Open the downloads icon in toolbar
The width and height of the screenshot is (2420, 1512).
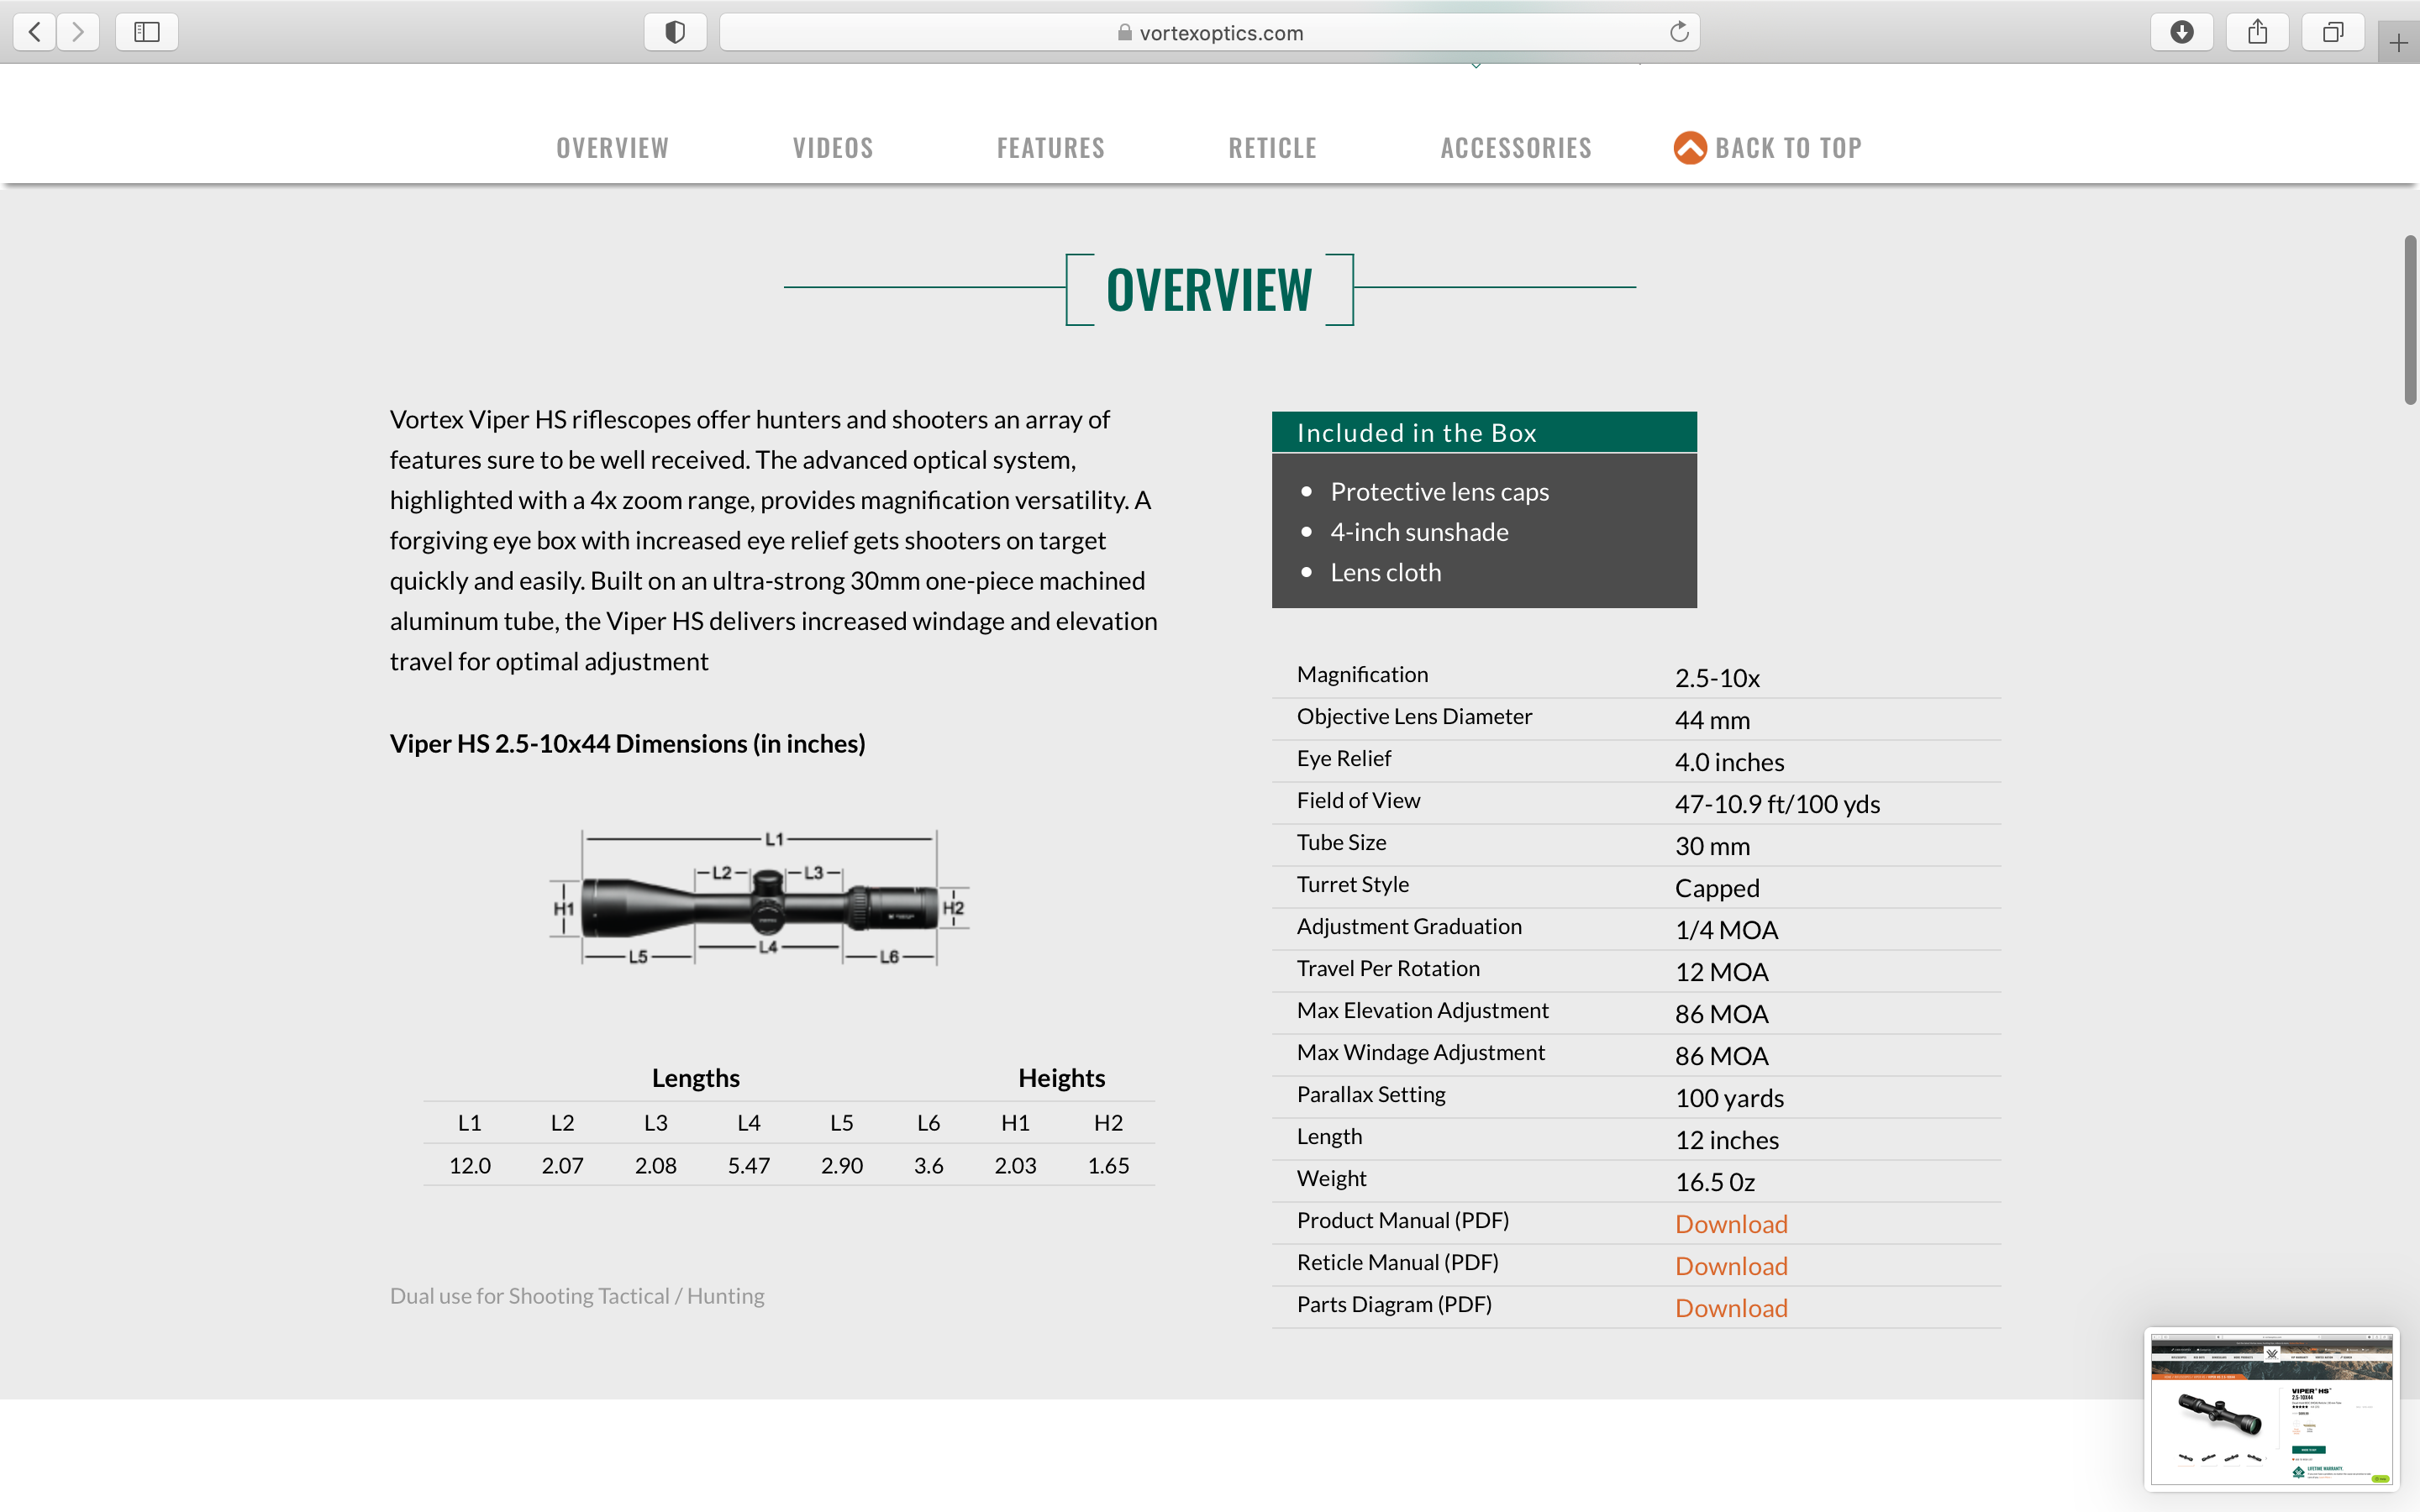tap(2182, 32)
